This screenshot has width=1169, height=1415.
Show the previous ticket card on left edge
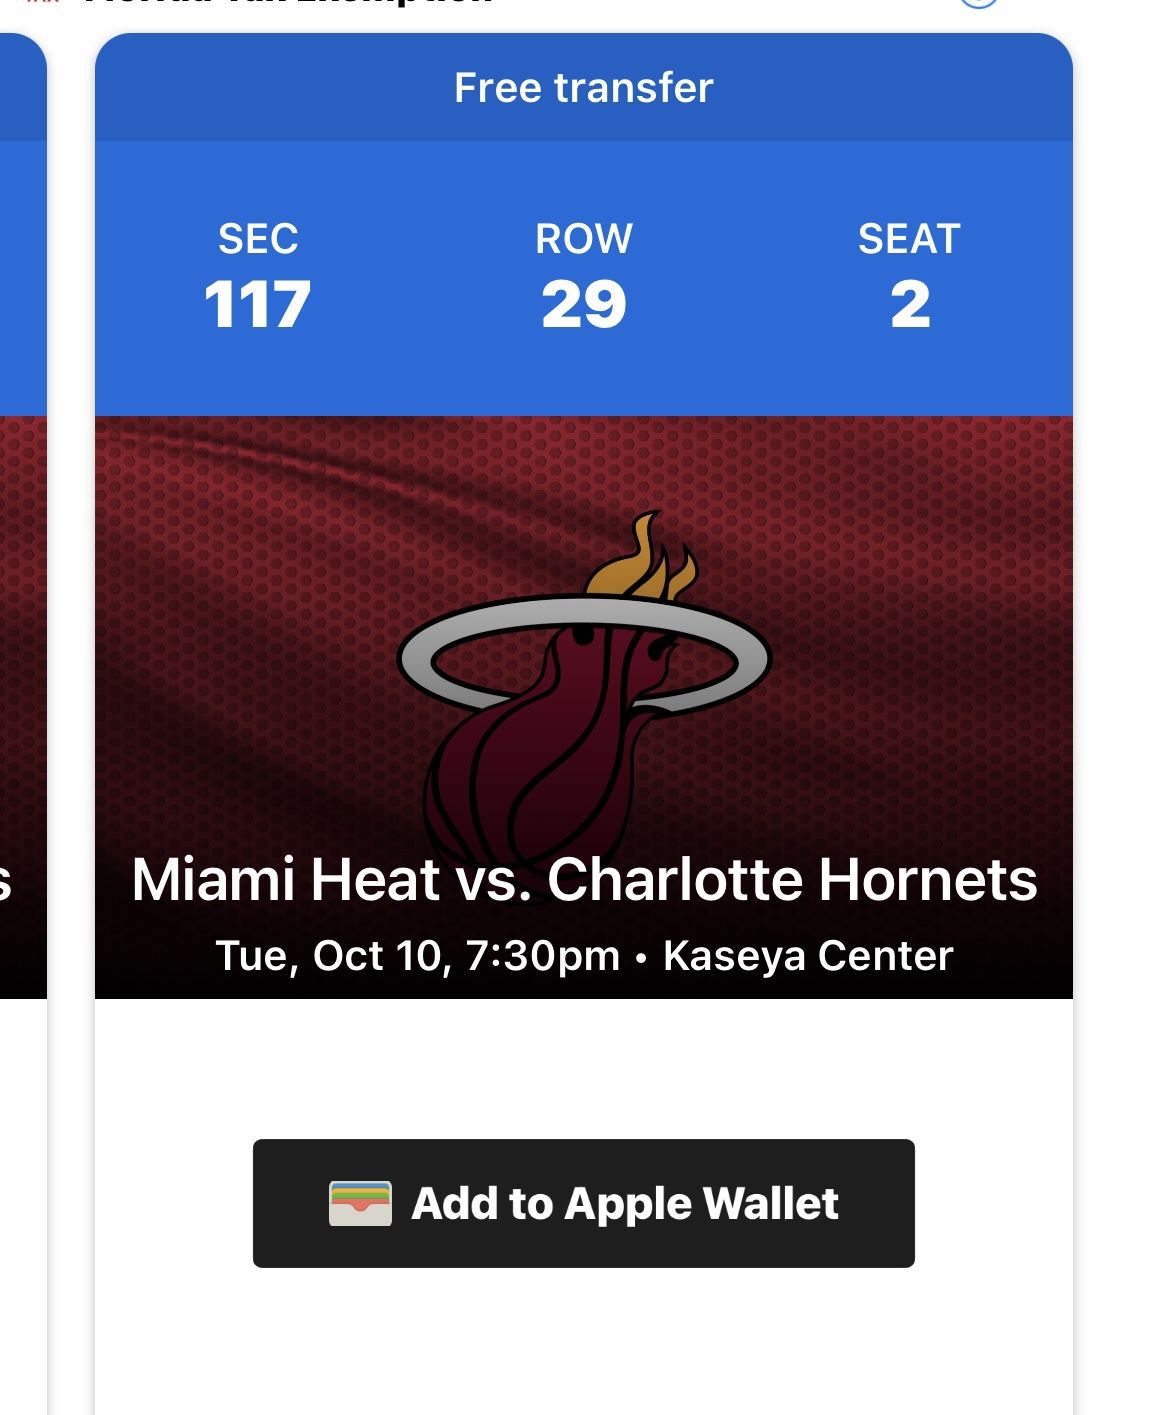coord(20,600)
